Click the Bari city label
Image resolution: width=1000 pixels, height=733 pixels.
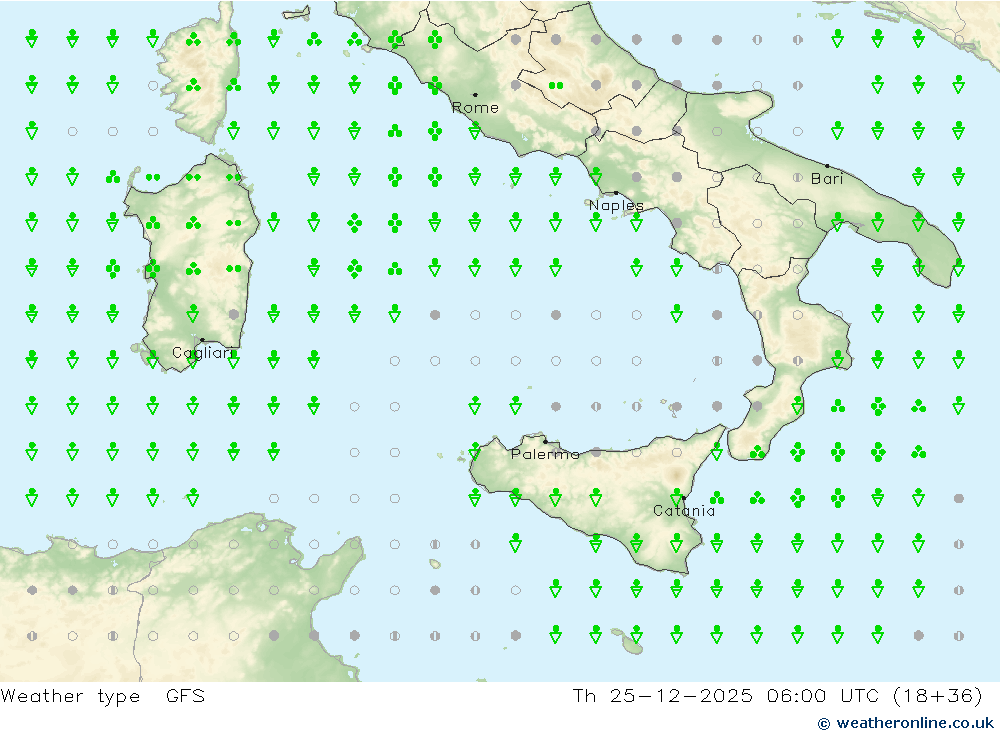[x=827, y=179]
